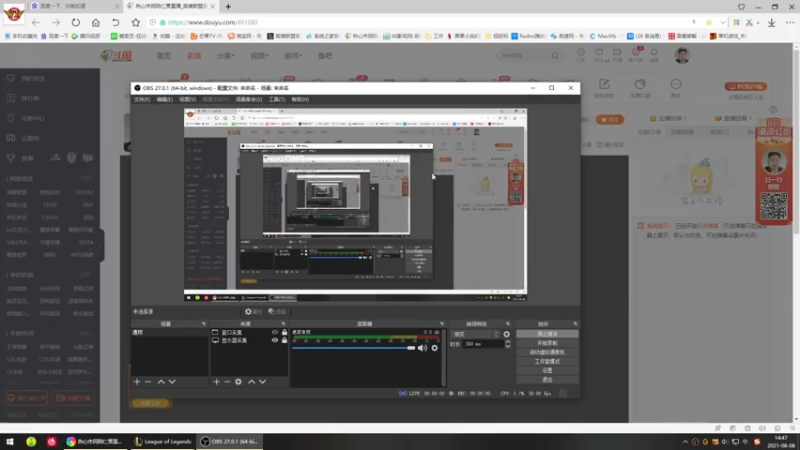This screenshot has height=450, width=800.
Task: Open OBS 场景集合(S) menu
Action: tap(249, 99)
